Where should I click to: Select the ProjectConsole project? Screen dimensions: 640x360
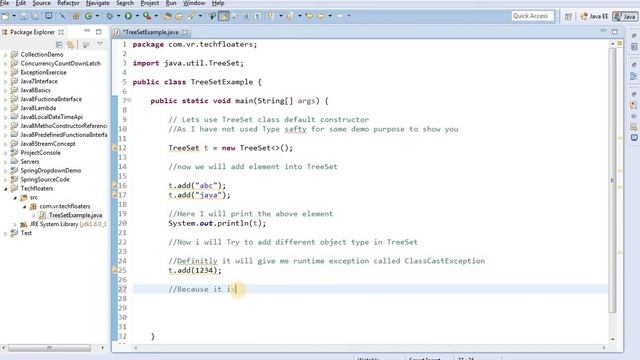coord(40,153)
